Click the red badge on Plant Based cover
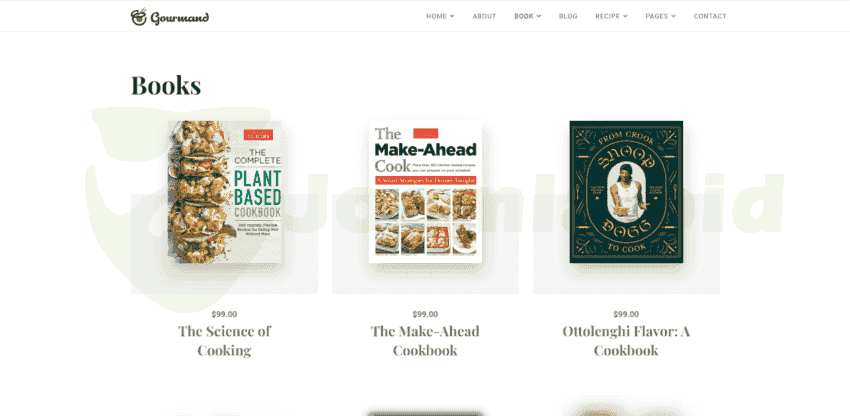 tap(258, 135)
